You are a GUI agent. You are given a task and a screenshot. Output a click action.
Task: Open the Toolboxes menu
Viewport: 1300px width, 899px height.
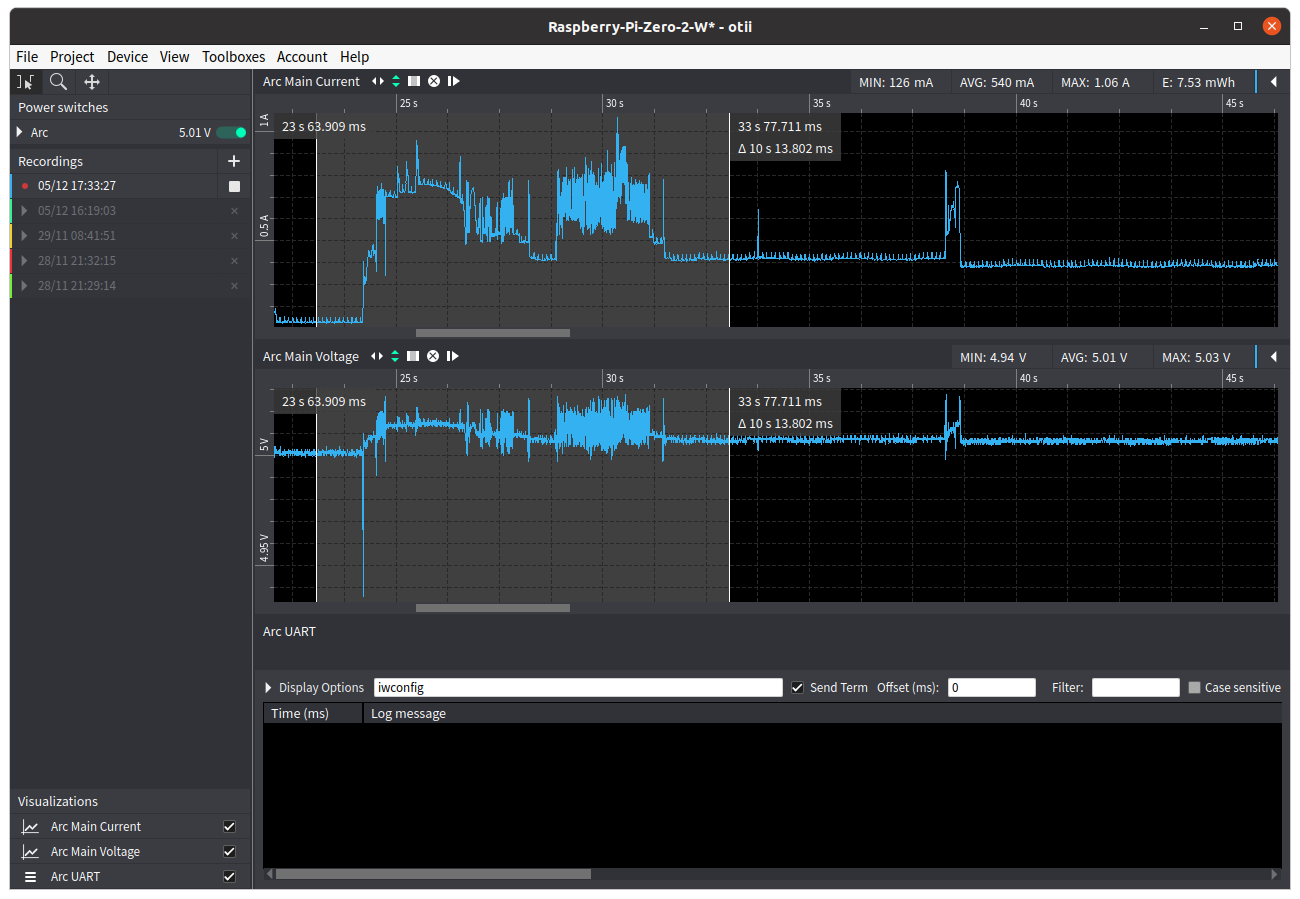click(233, 57)
